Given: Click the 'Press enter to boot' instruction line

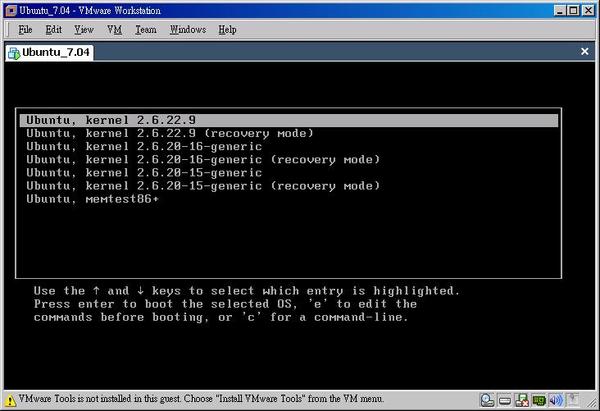Looking at the screenshot, I should [225, 304].
